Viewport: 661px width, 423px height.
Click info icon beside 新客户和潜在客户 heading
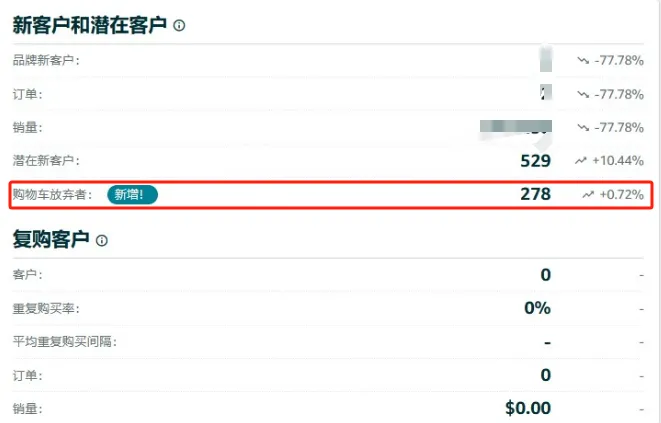pyautogui.click(x=179, y=26)
